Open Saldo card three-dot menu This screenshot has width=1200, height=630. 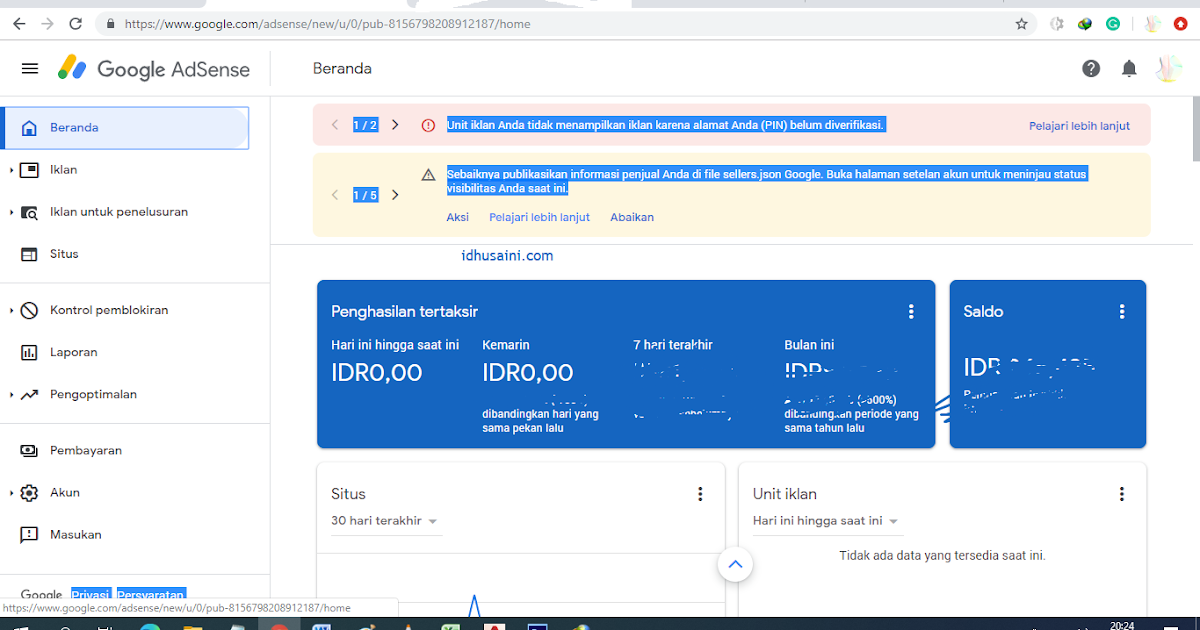pos(1122,312)
